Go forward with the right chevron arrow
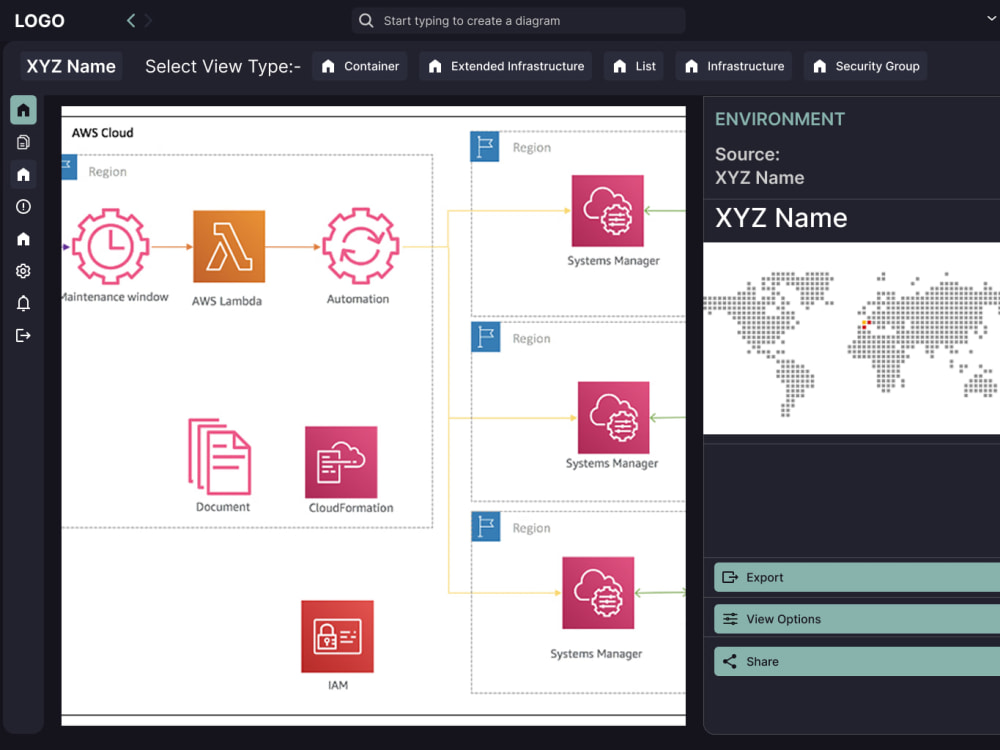 (148, 20)
